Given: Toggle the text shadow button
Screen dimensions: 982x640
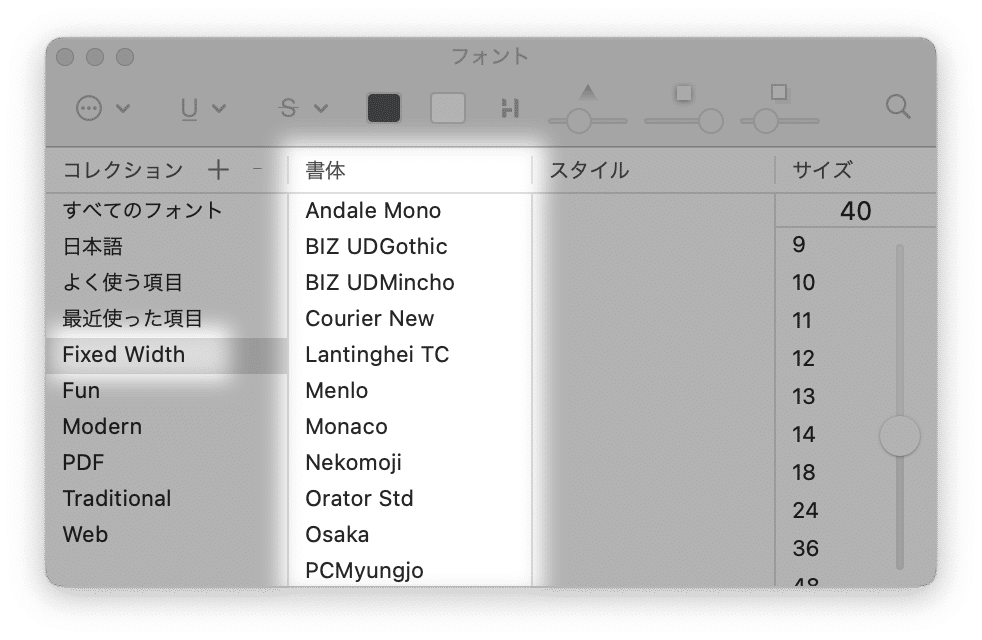Looking at the screenshot, I should [510, 108].
